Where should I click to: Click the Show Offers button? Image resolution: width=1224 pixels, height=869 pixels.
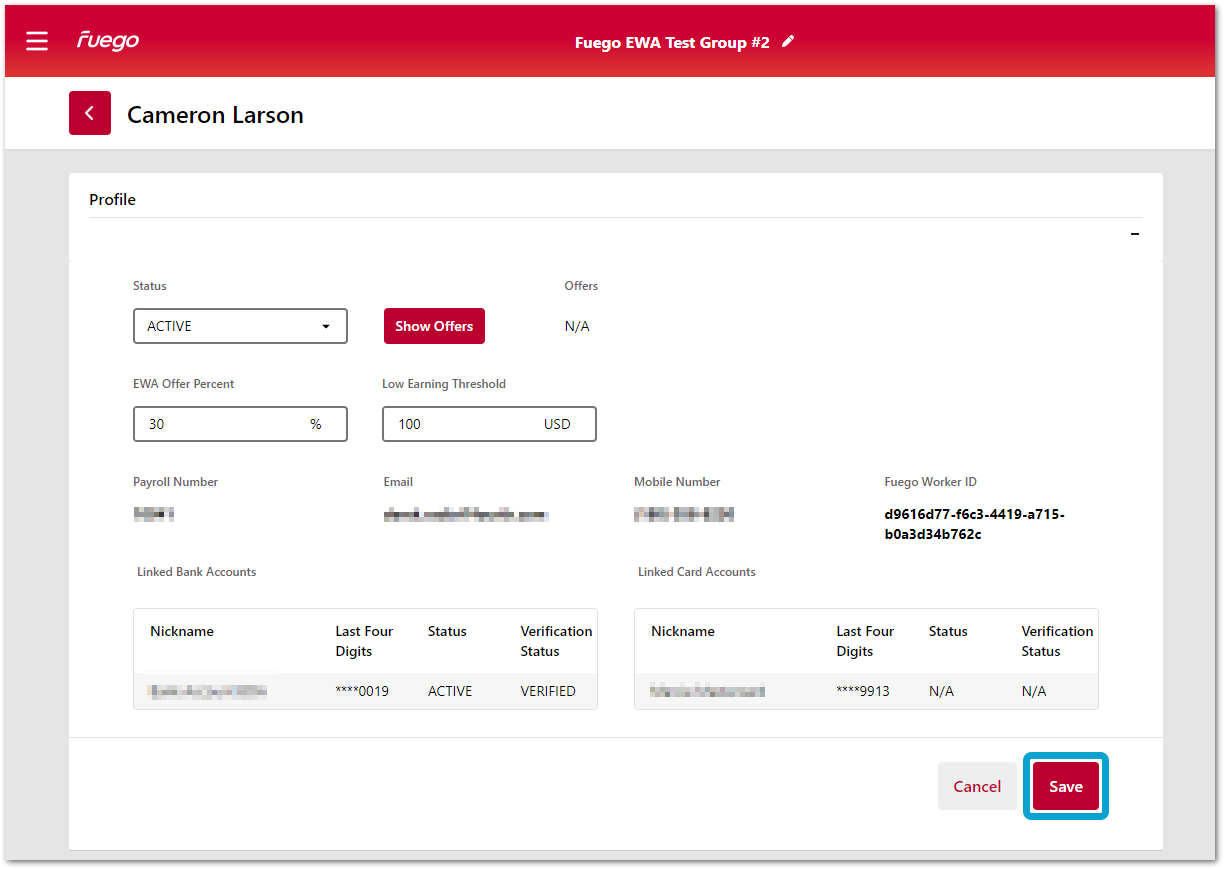(x=434, y=326)
